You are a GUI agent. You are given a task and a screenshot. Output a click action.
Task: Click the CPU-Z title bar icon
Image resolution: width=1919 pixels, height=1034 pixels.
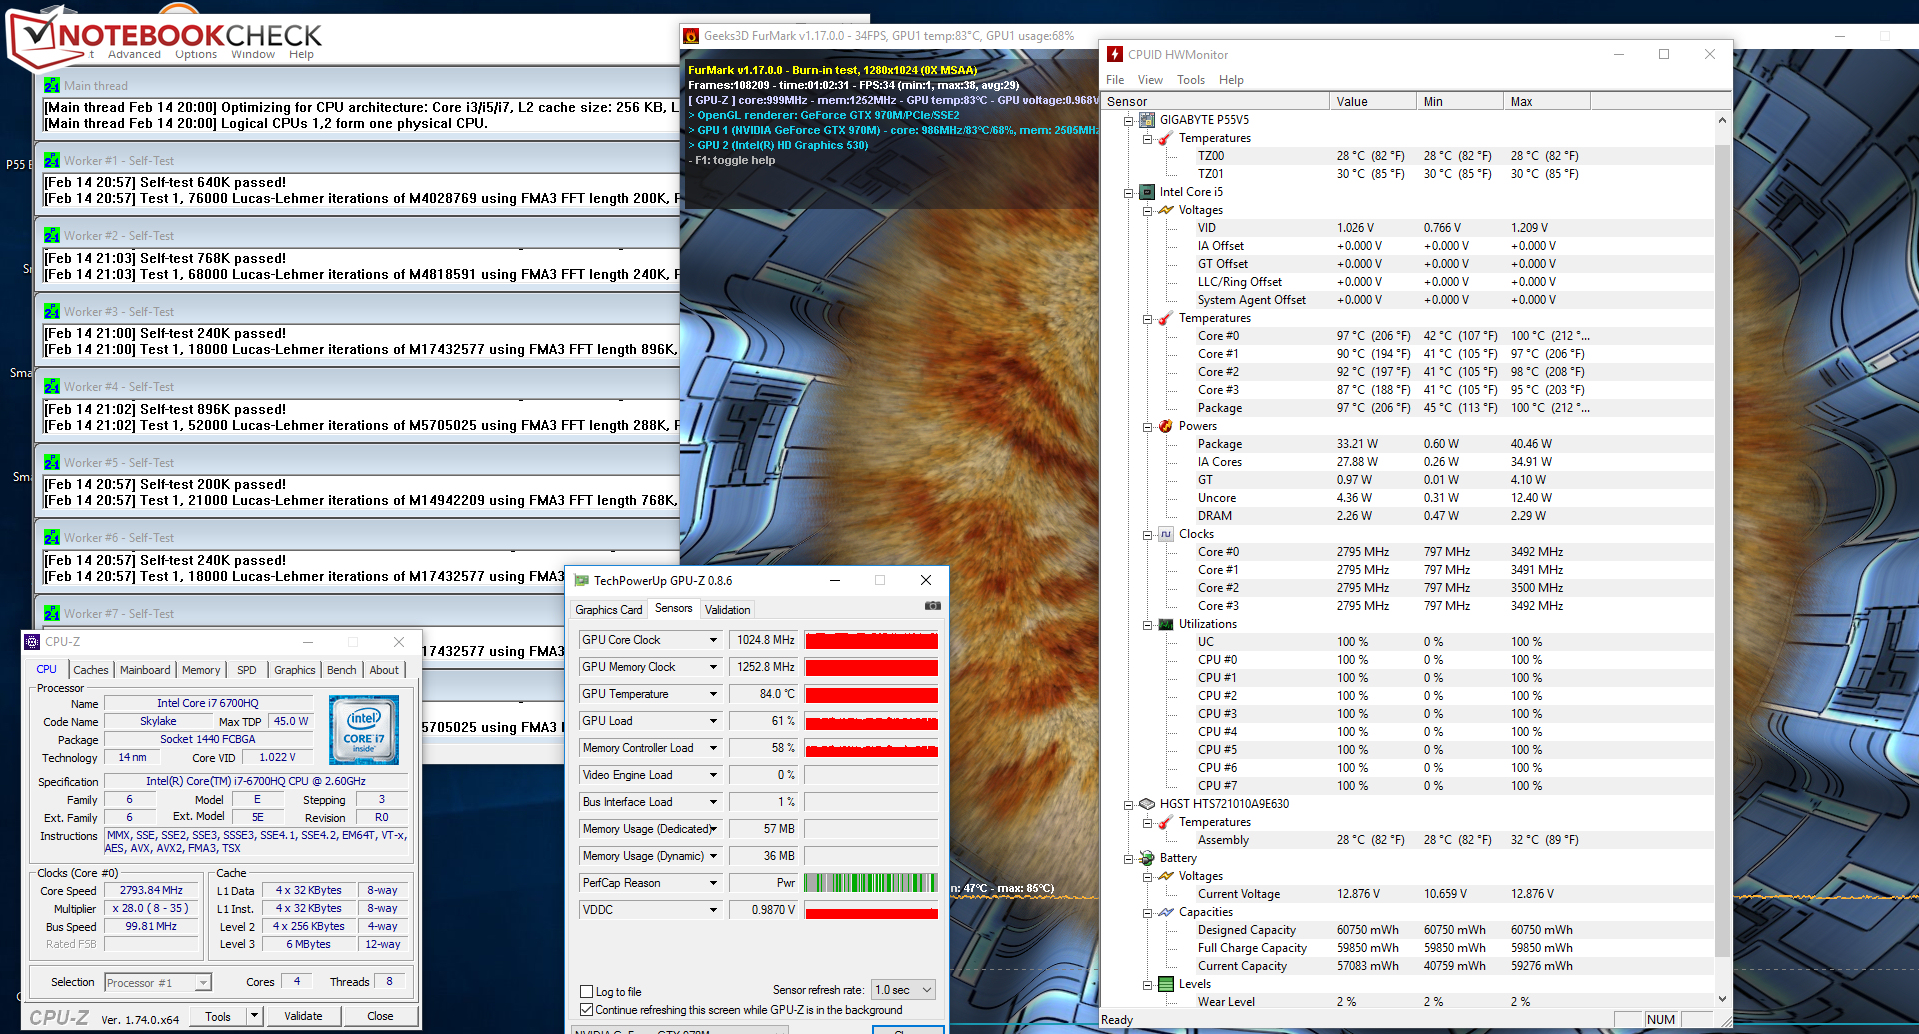pos(32,642)
